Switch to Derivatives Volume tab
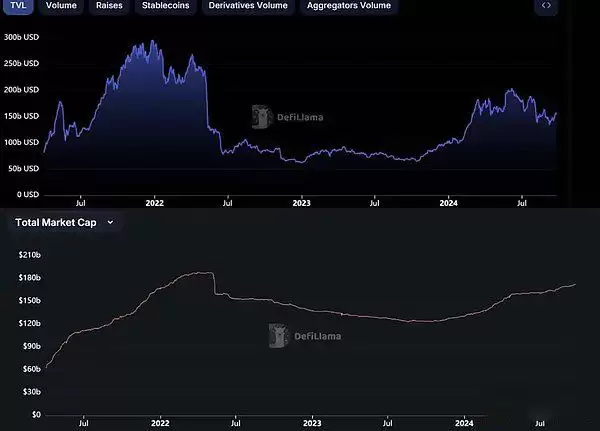Viewport: 600px width, 431px height. click(x=248, y=6)
